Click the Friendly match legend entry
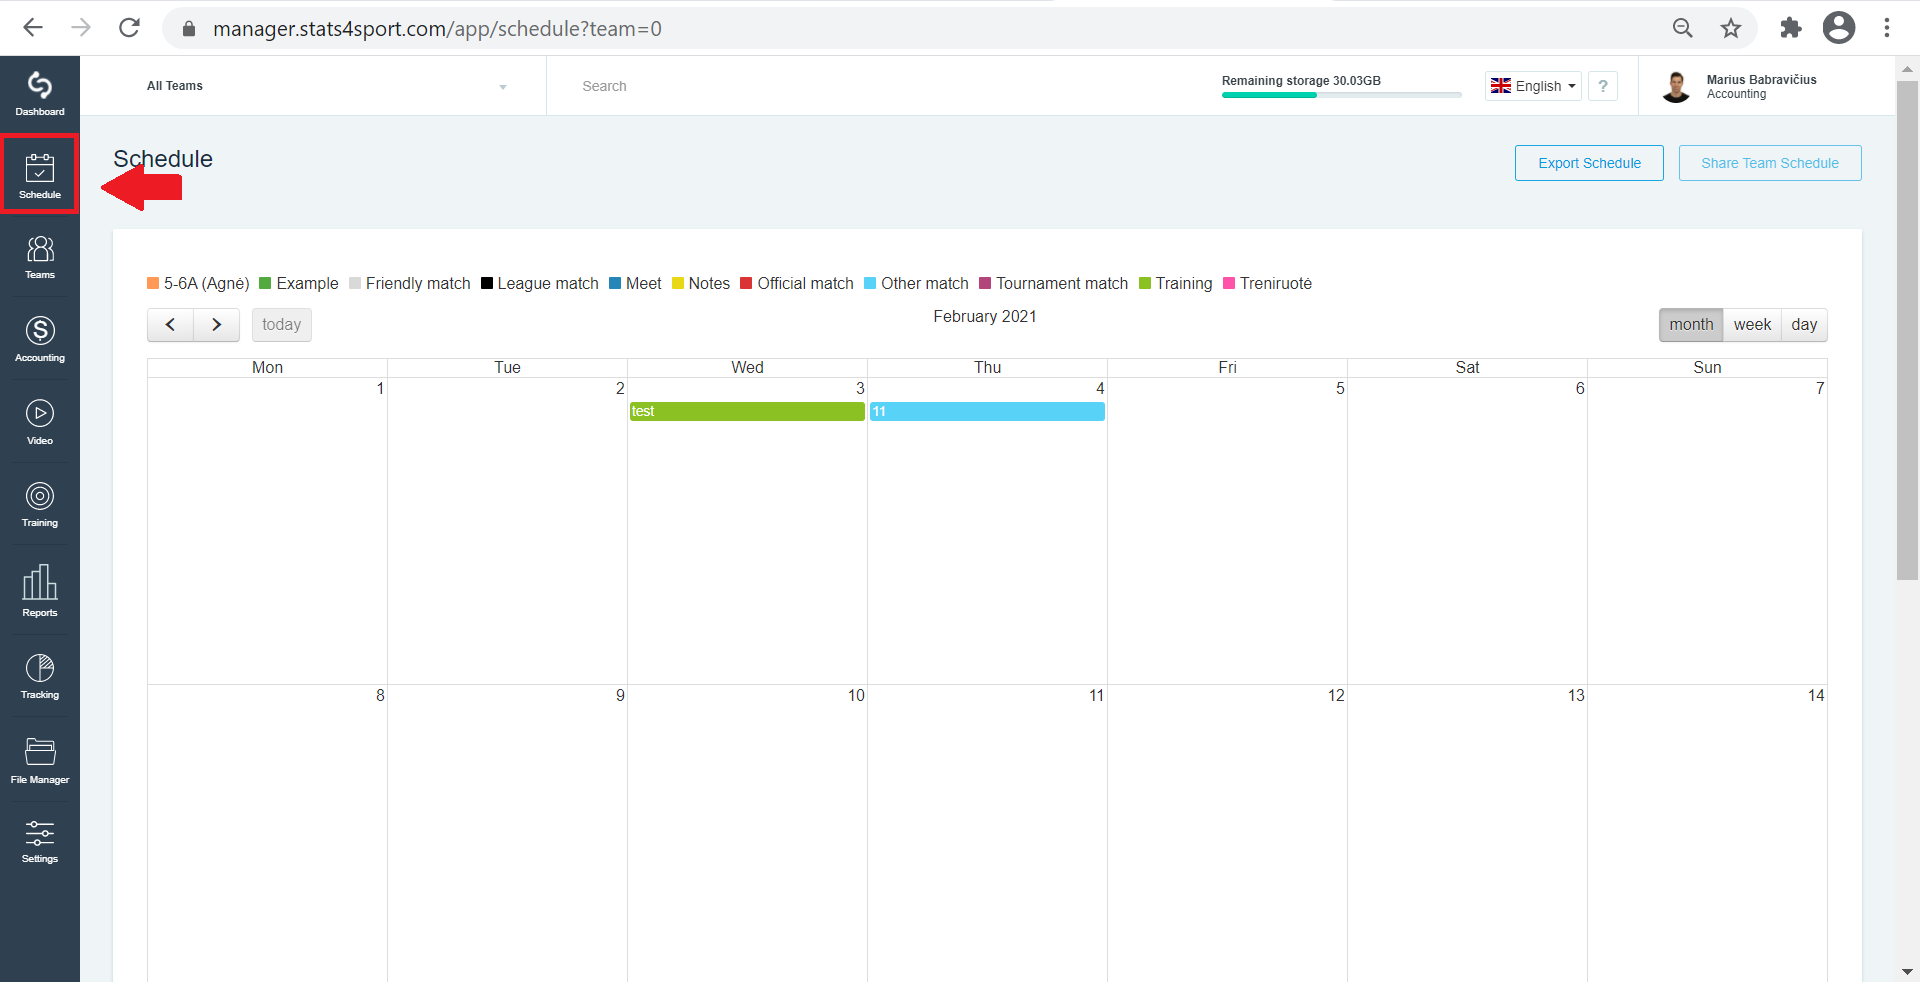This screenshot has height=982, width=1920. 410,284
